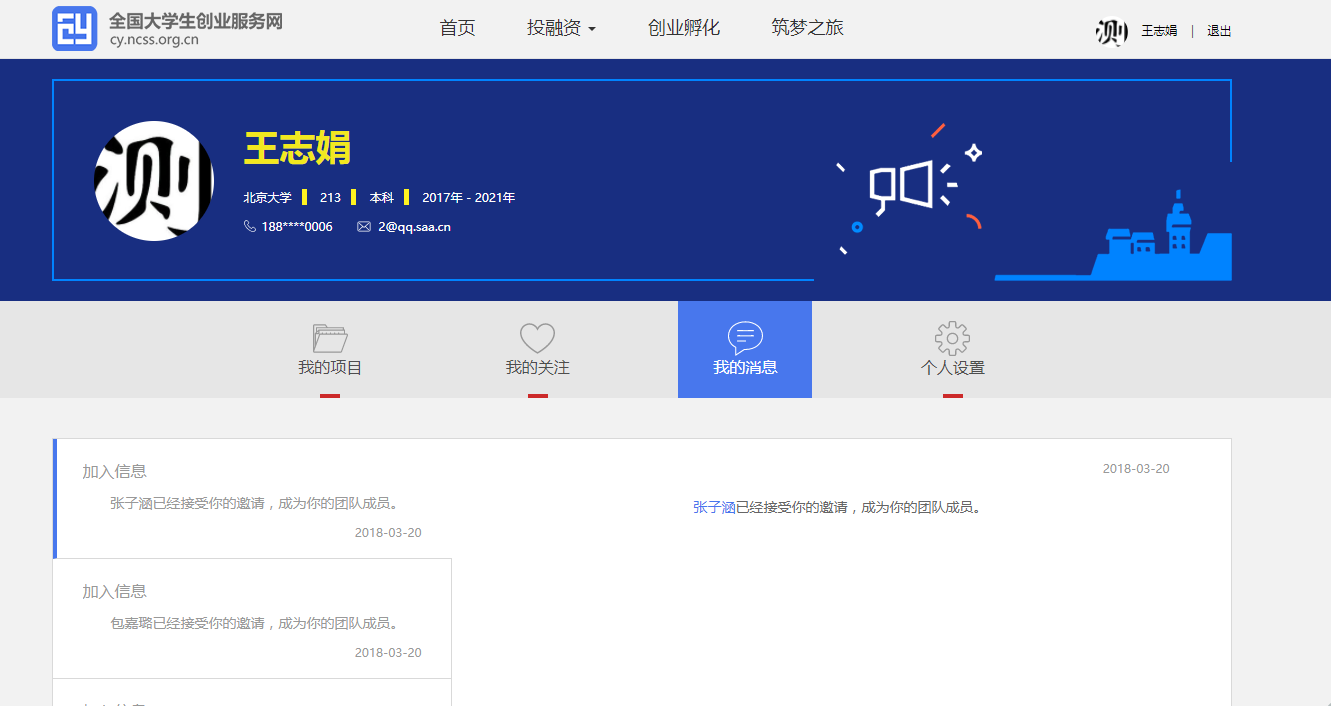Open 筑梦之旅 navigation item

807,28
